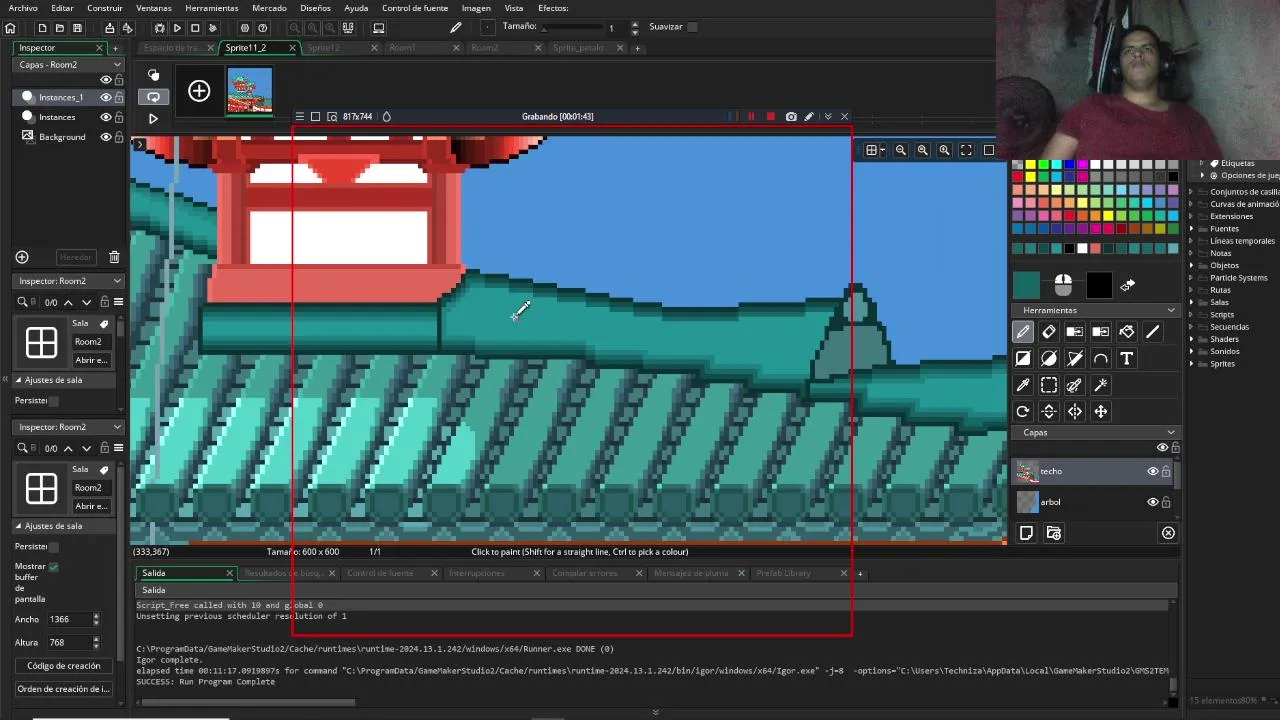Select the right mouse black colour swatch

coord(1099,285)
